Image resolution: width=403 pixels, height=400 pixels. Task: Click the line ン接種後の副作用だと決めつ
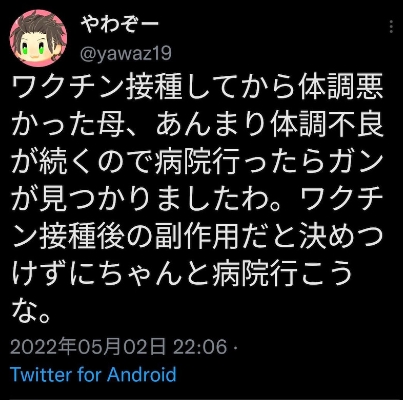(x=197, y=238)
